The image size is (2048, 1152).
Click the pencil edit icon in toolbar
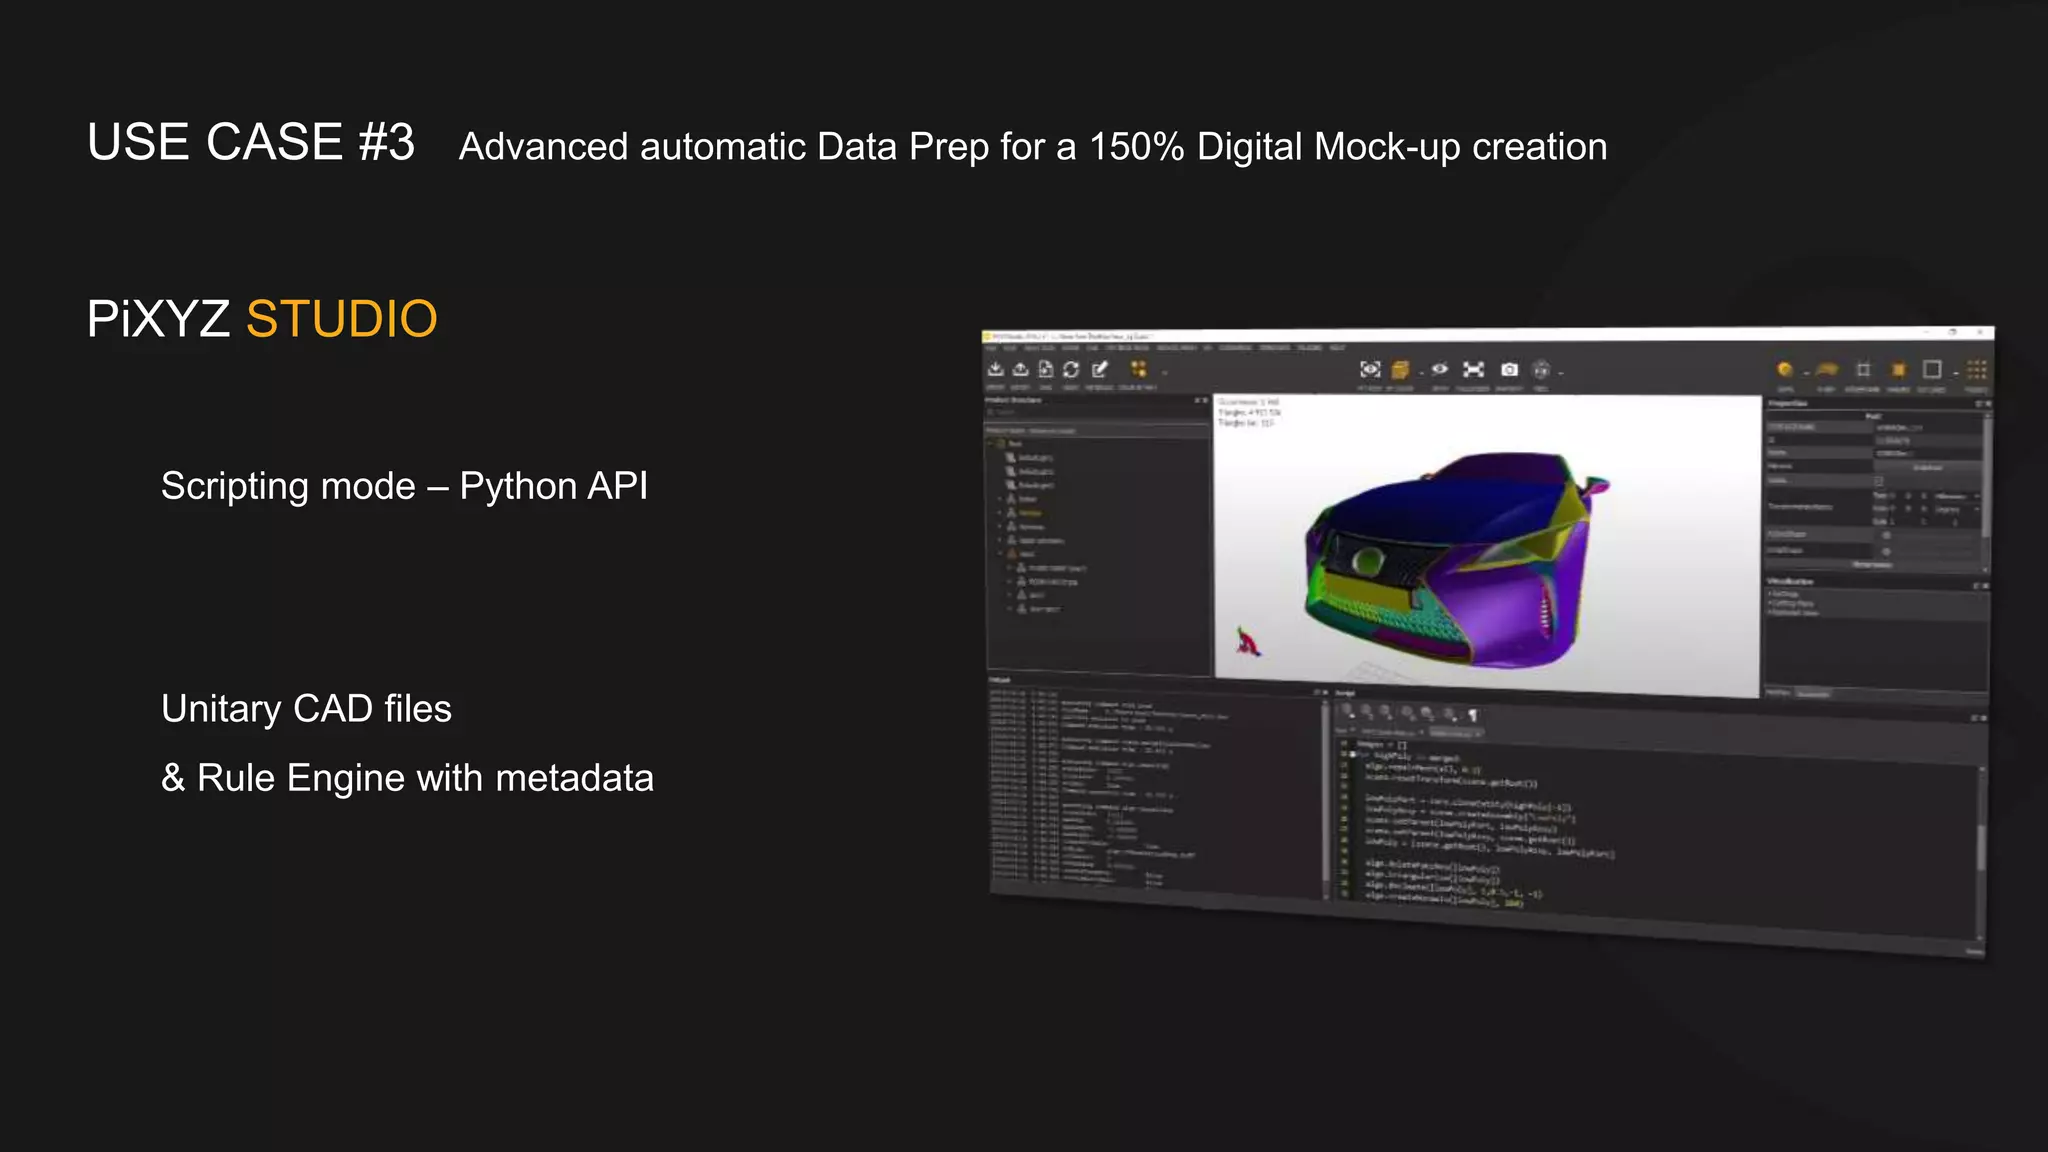click(x=1100, y=370)
